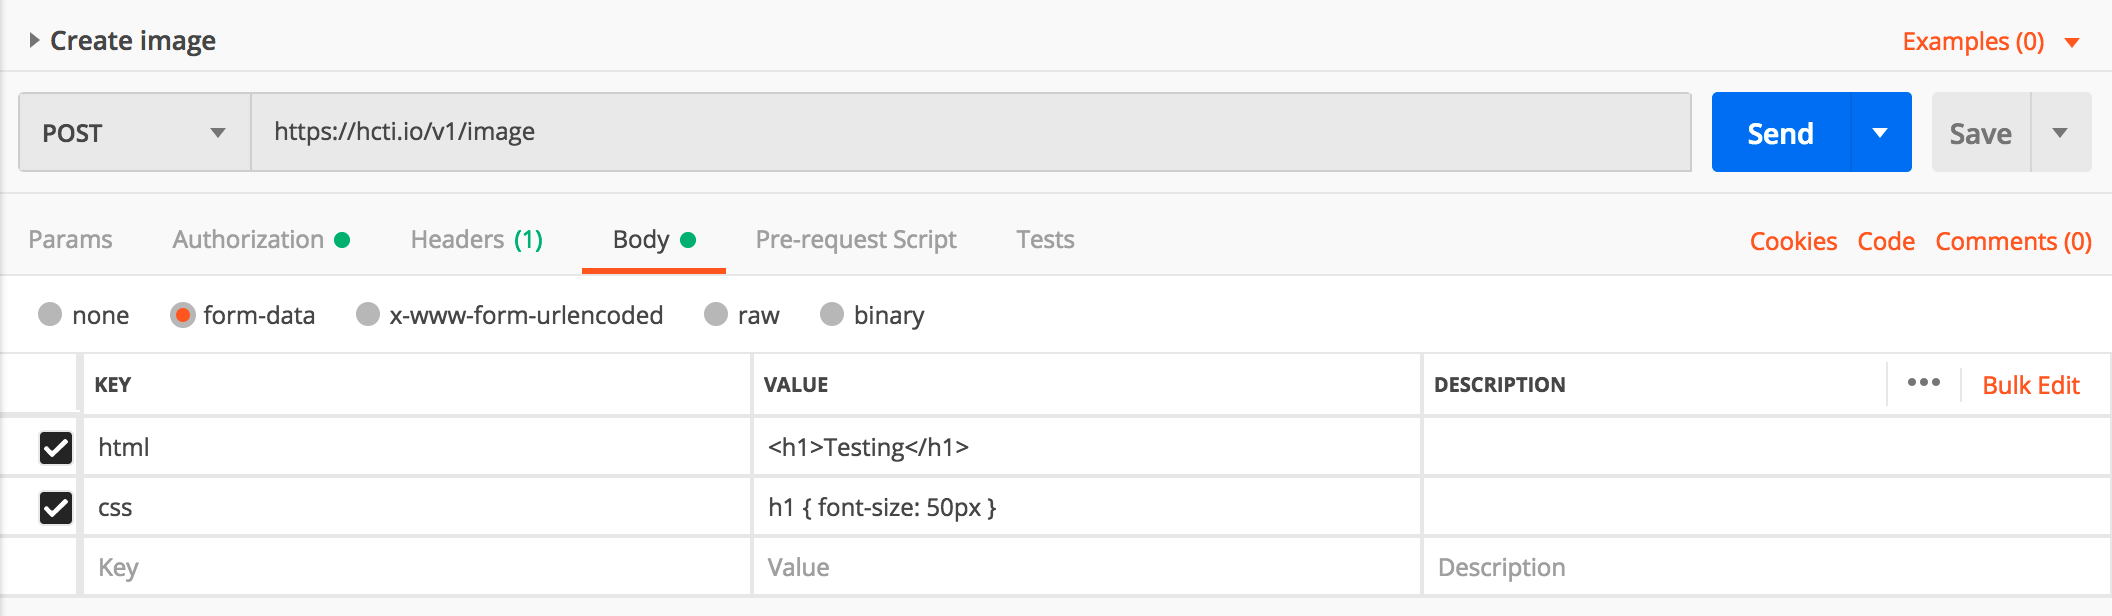Send the request
The width and height of the screenshot is (2112, 616).
point(1780,133)
